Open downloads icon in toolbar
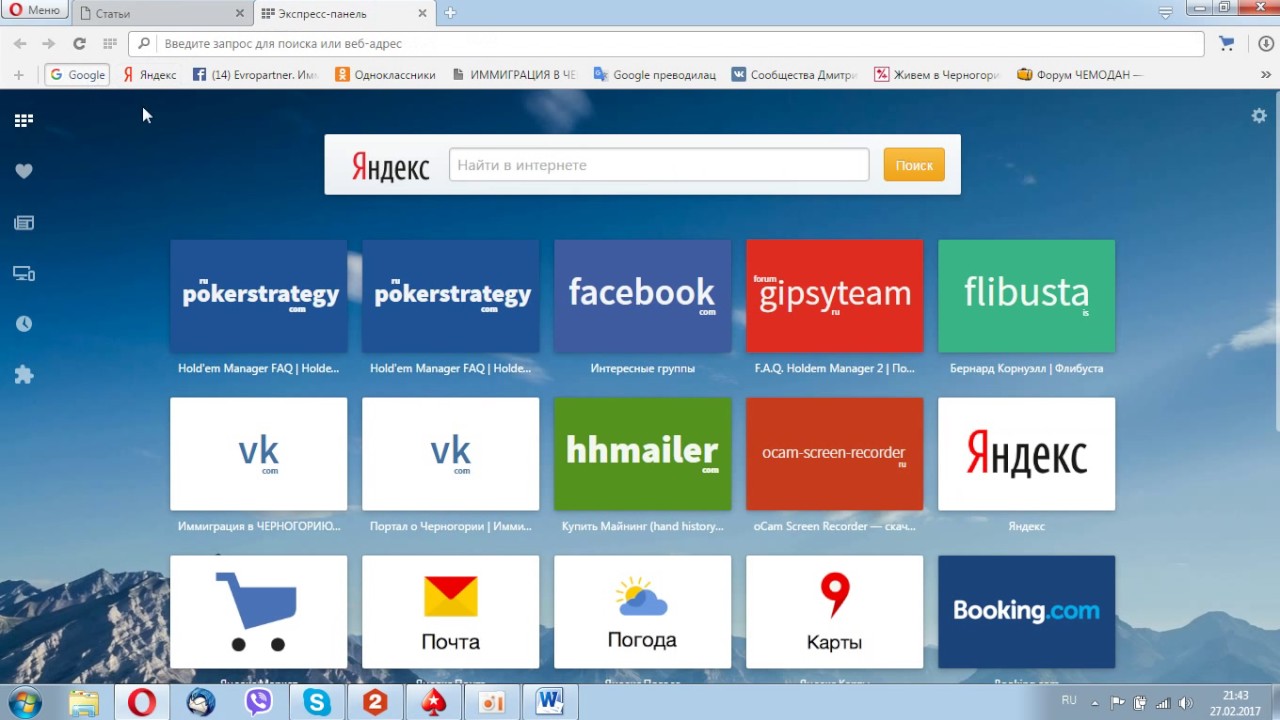1280x720 pixels. 1265,44
